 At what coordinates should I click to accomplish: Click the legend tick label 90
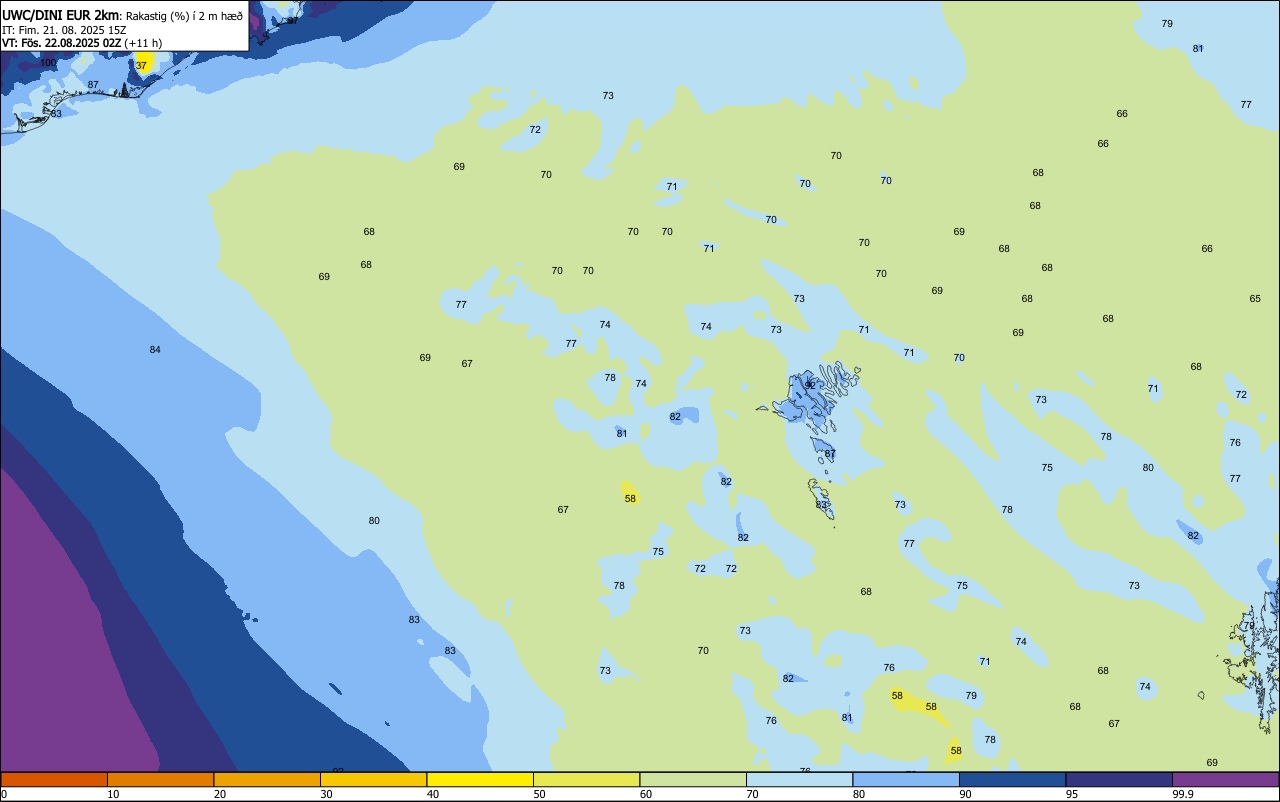[x=965, y=794]
